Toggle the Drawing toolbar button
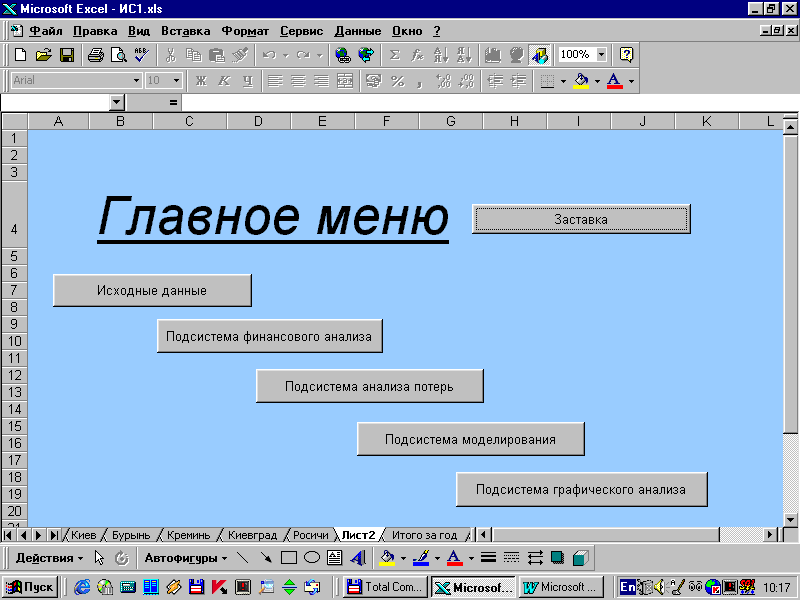Screen dimensions: 800x600 click(540, 55)
